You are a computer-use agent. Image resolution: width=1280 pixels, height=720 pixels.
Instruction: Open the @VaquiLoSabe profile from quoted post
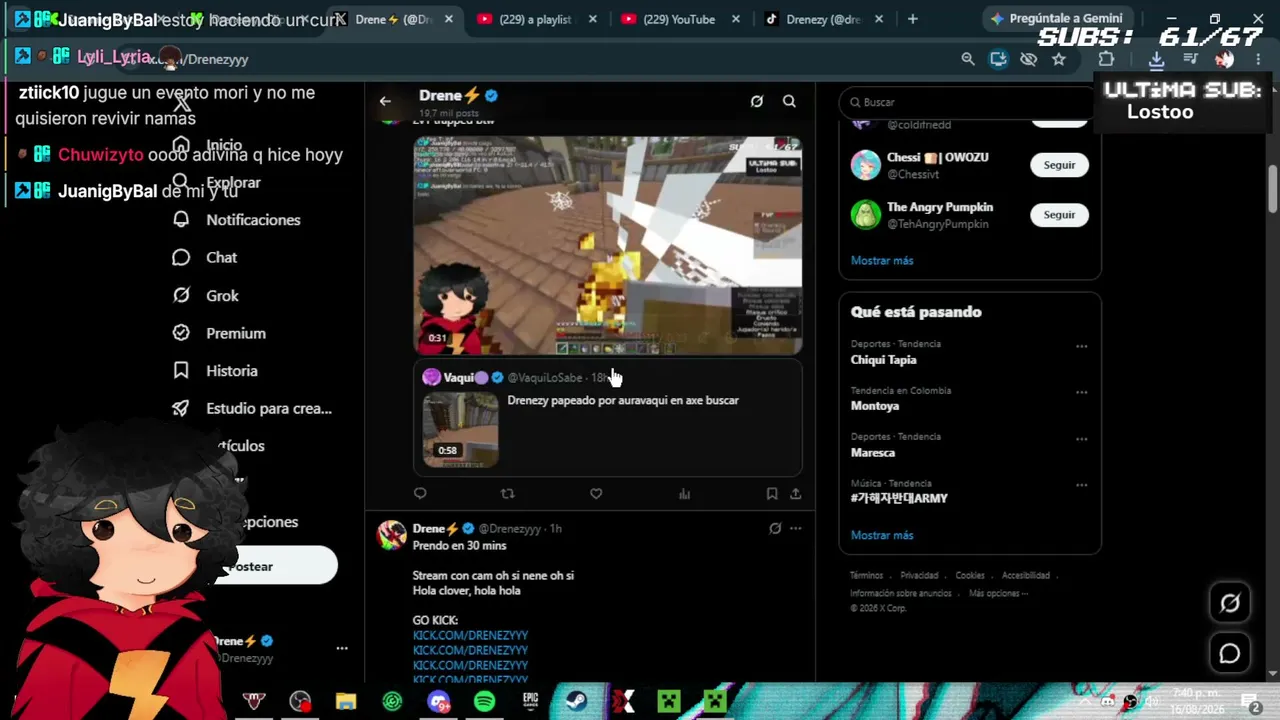(544, 378)
